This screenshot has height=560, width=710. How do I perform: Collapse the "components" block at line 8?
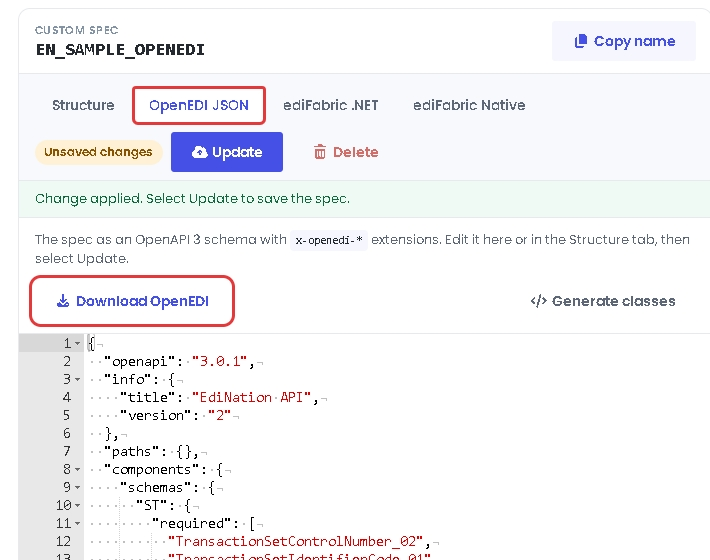pos(77,469)
